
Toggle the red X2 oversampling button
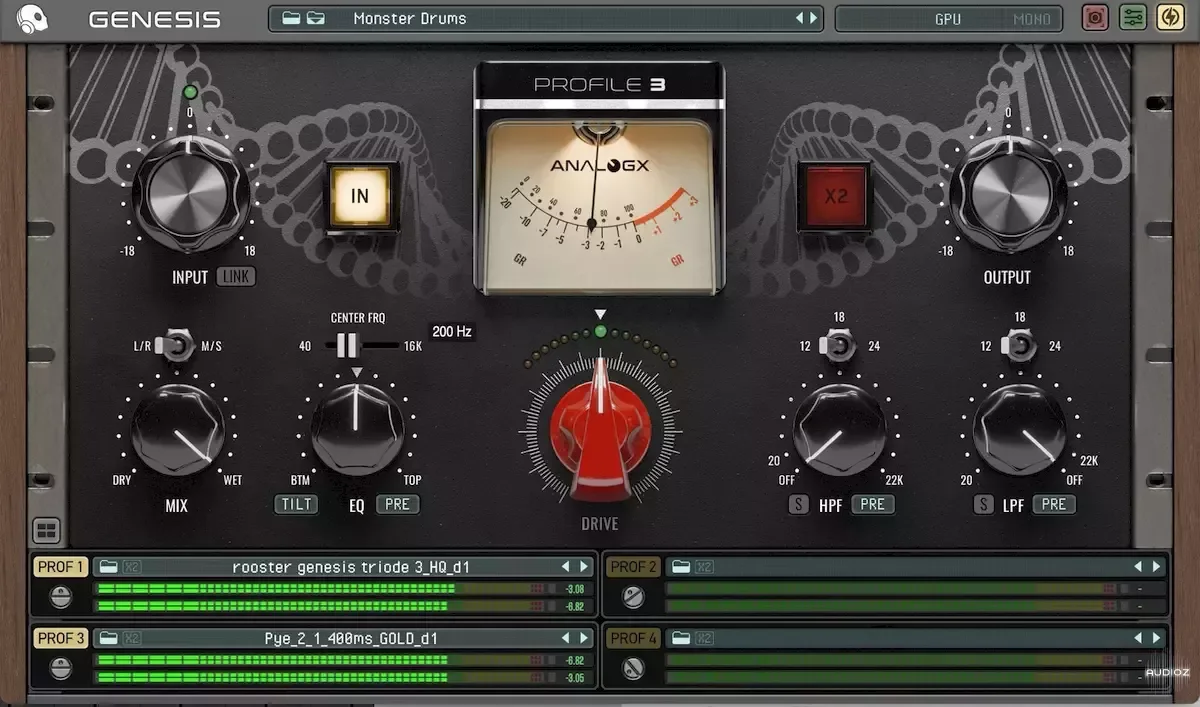pos(836,196)
